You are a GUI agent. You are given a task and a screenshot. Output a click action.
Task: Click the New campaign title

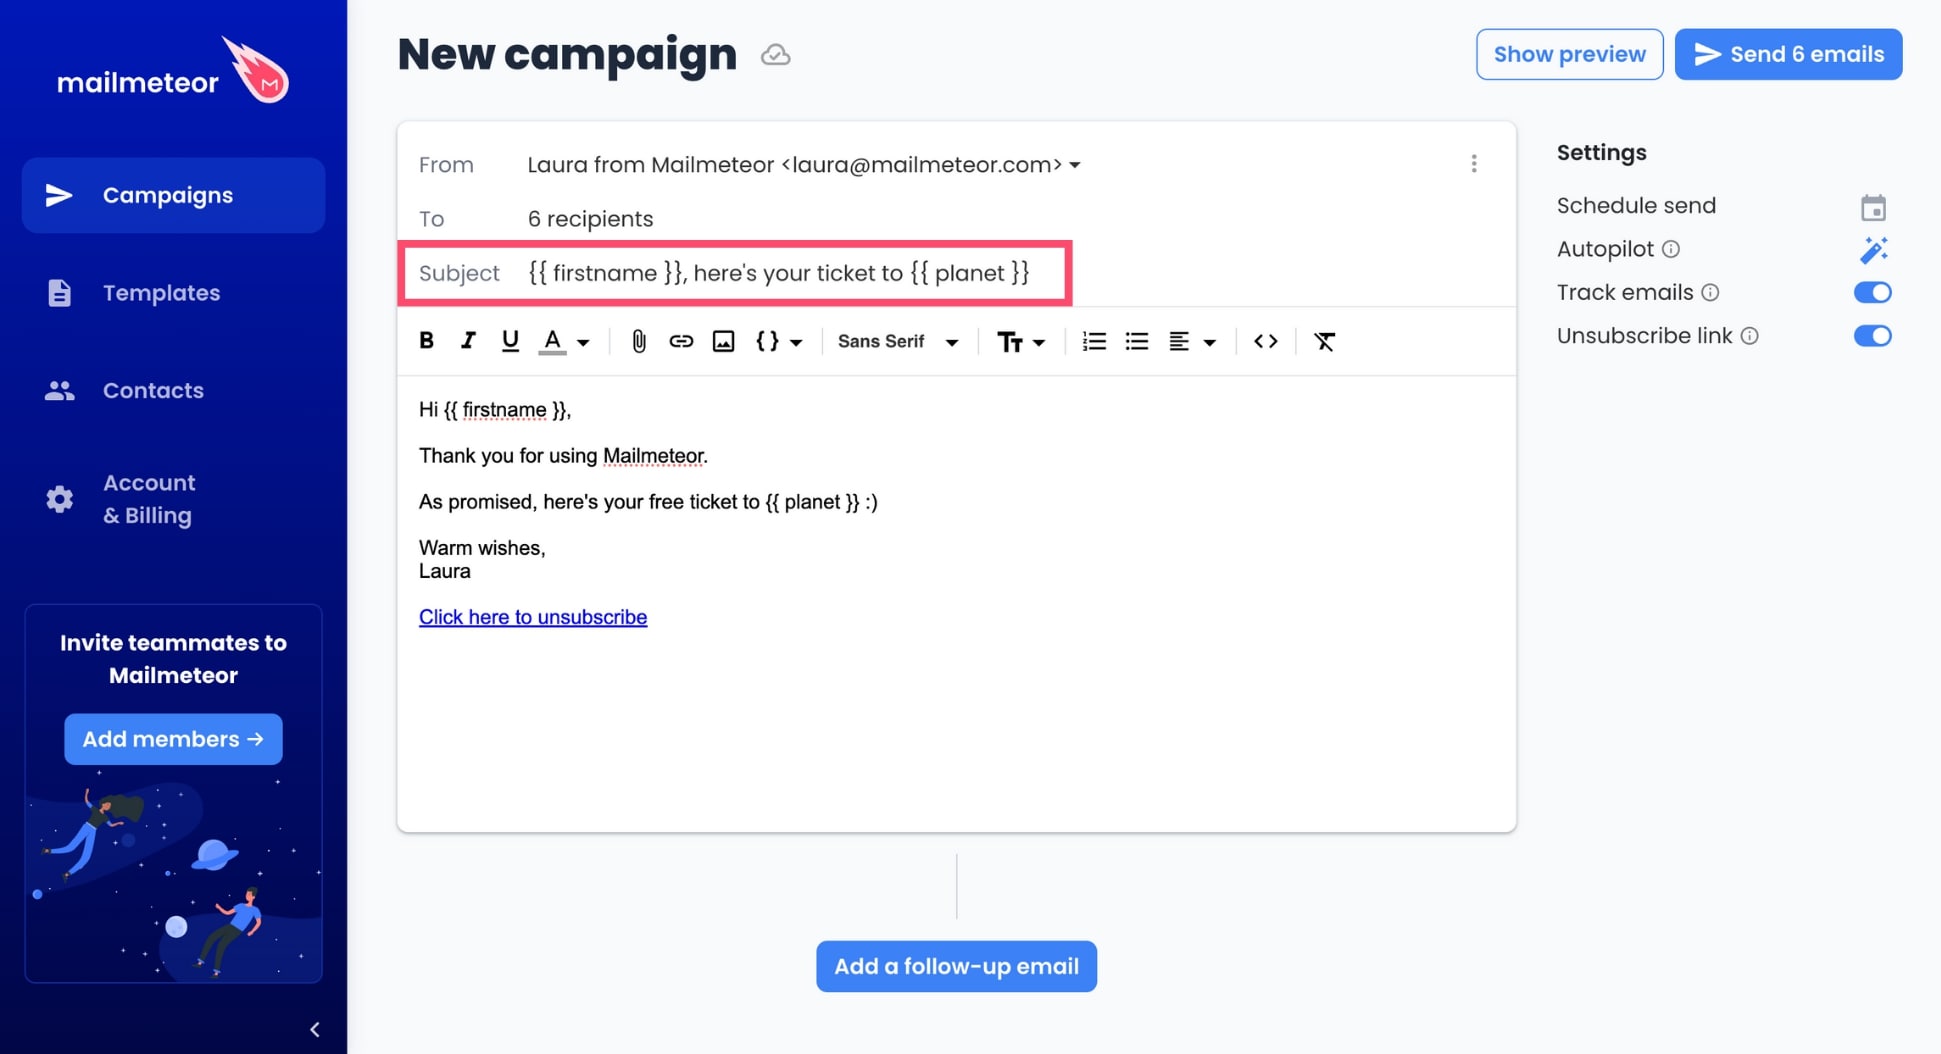(x=567, y=54)
